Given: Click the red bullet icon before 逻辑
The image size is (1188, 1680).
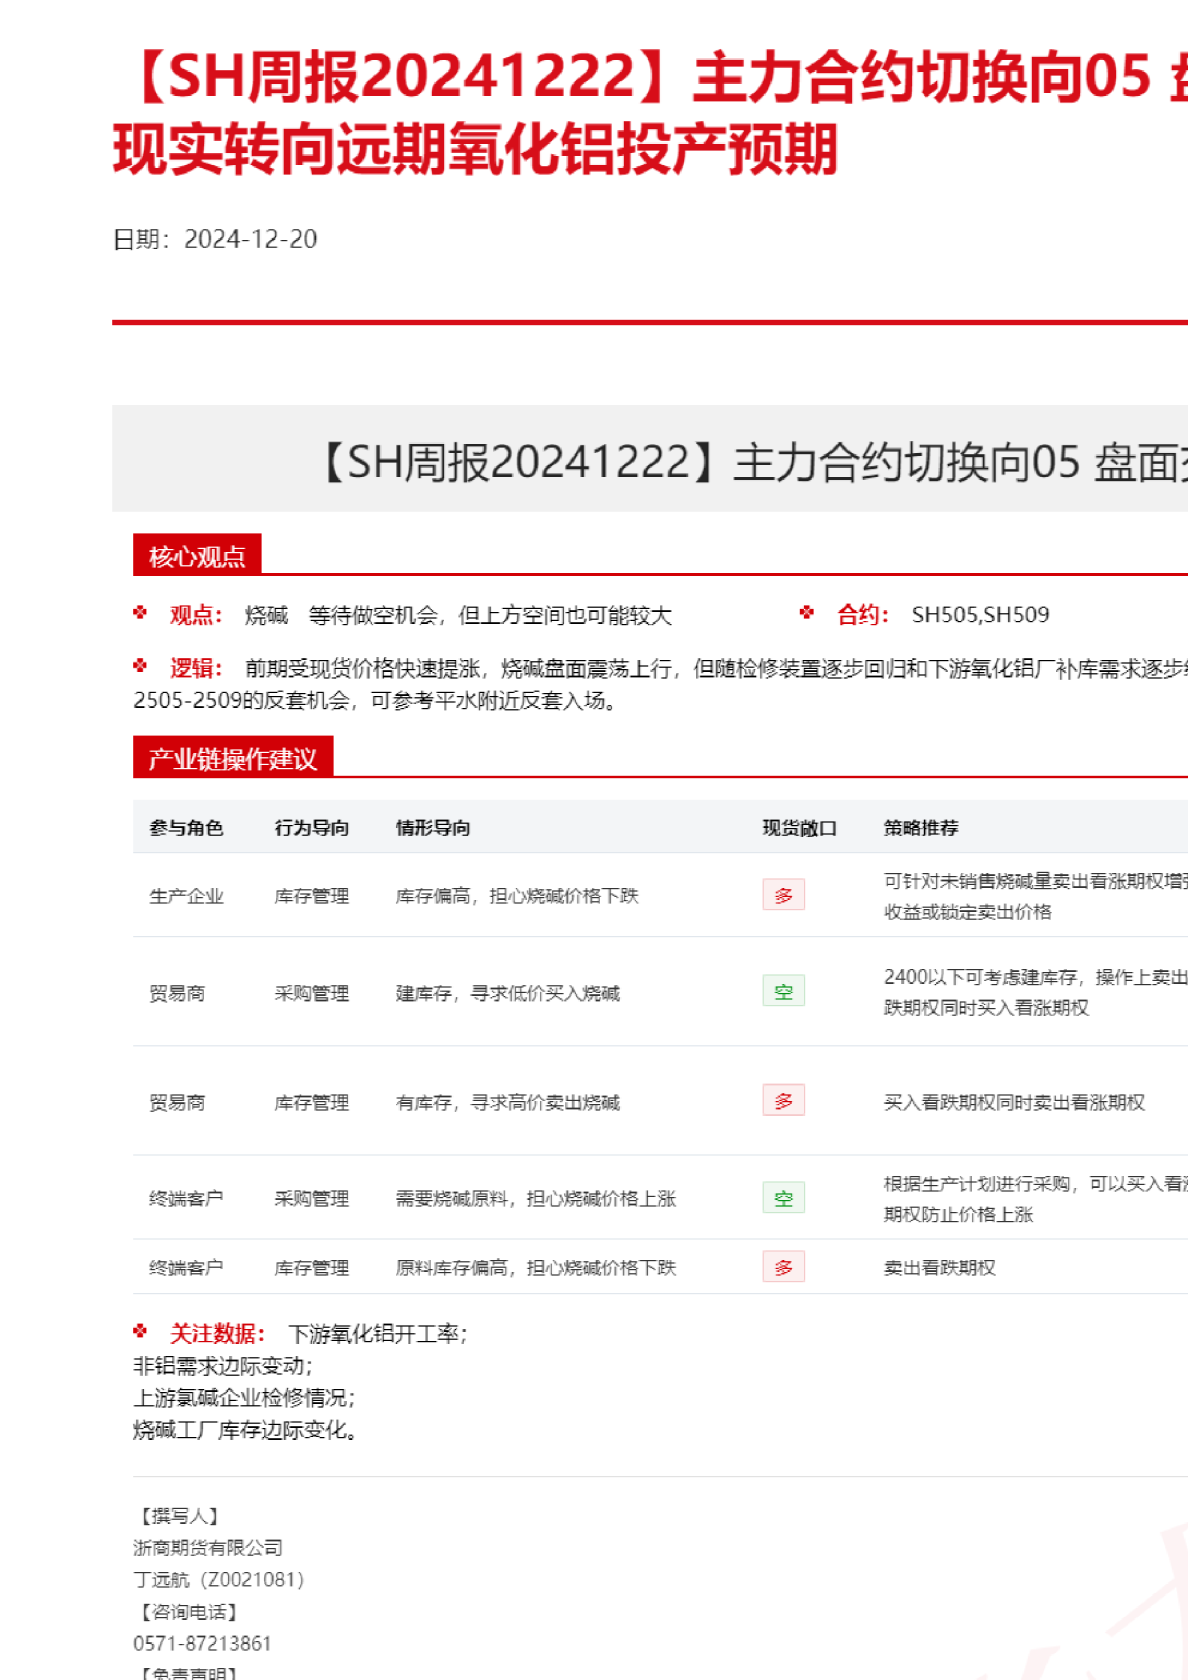Looking at the screenshot, I should pyautogui.click(x=140, y=666).
